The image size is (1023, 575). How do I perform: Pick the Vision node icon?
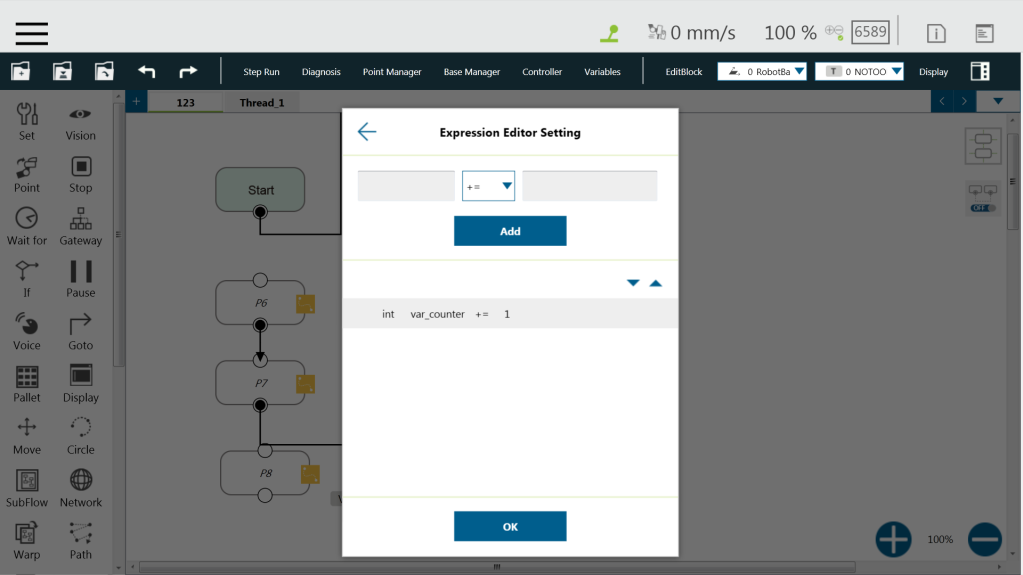(81, 116)
